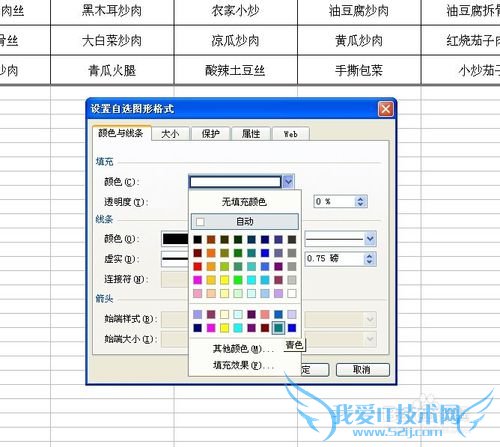Pick the tan swatch in fifth row
The height and width of the screenshot is (447, 500).
tap(211, 293)
